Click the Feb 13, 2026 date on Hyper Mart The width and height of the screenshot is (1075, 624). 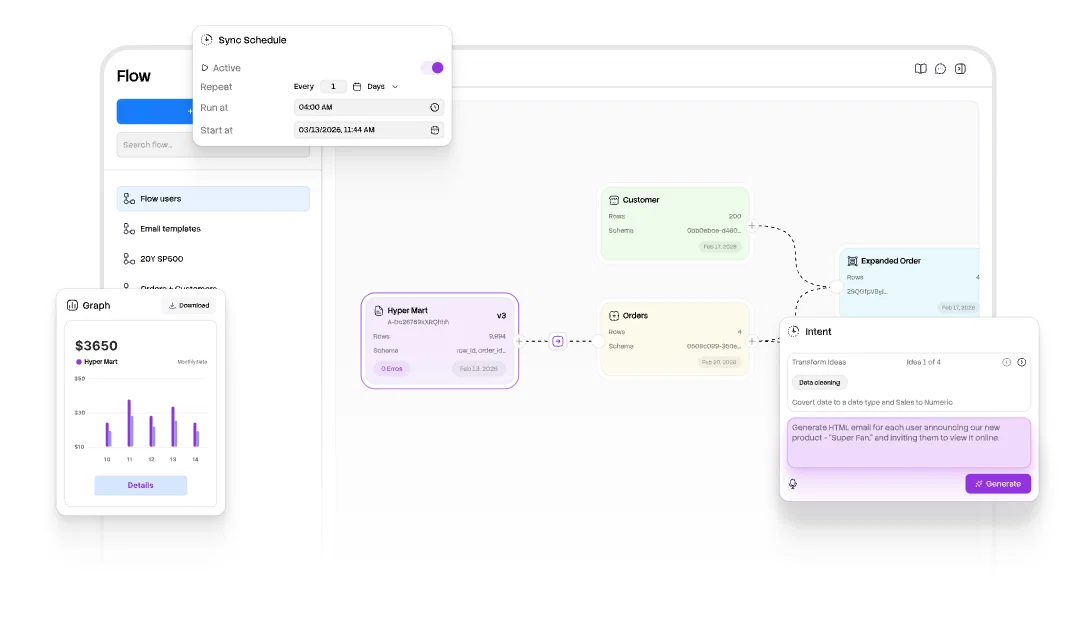pyautogui.click(x=479, y=369)
